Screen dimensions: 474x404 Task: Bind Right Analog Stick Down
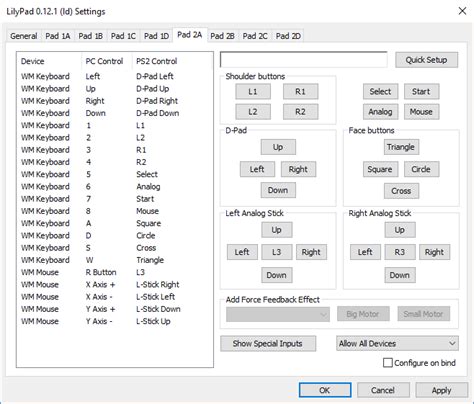tap(400, 275)
